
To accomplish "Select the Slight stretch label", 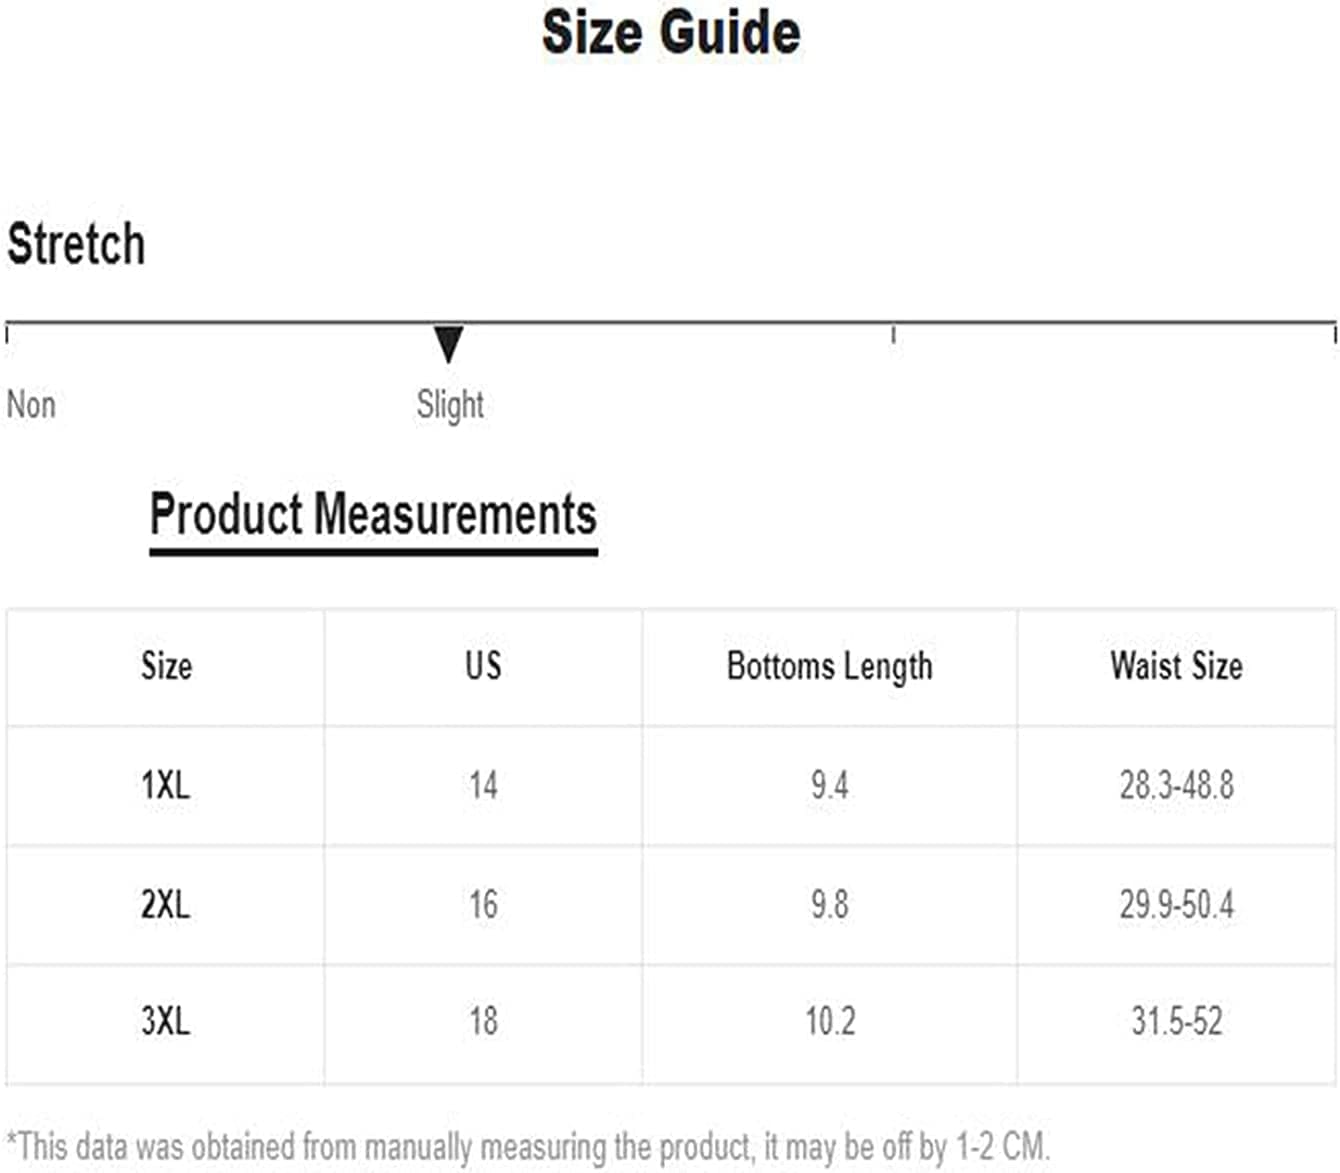I will [x=450, y=405].
